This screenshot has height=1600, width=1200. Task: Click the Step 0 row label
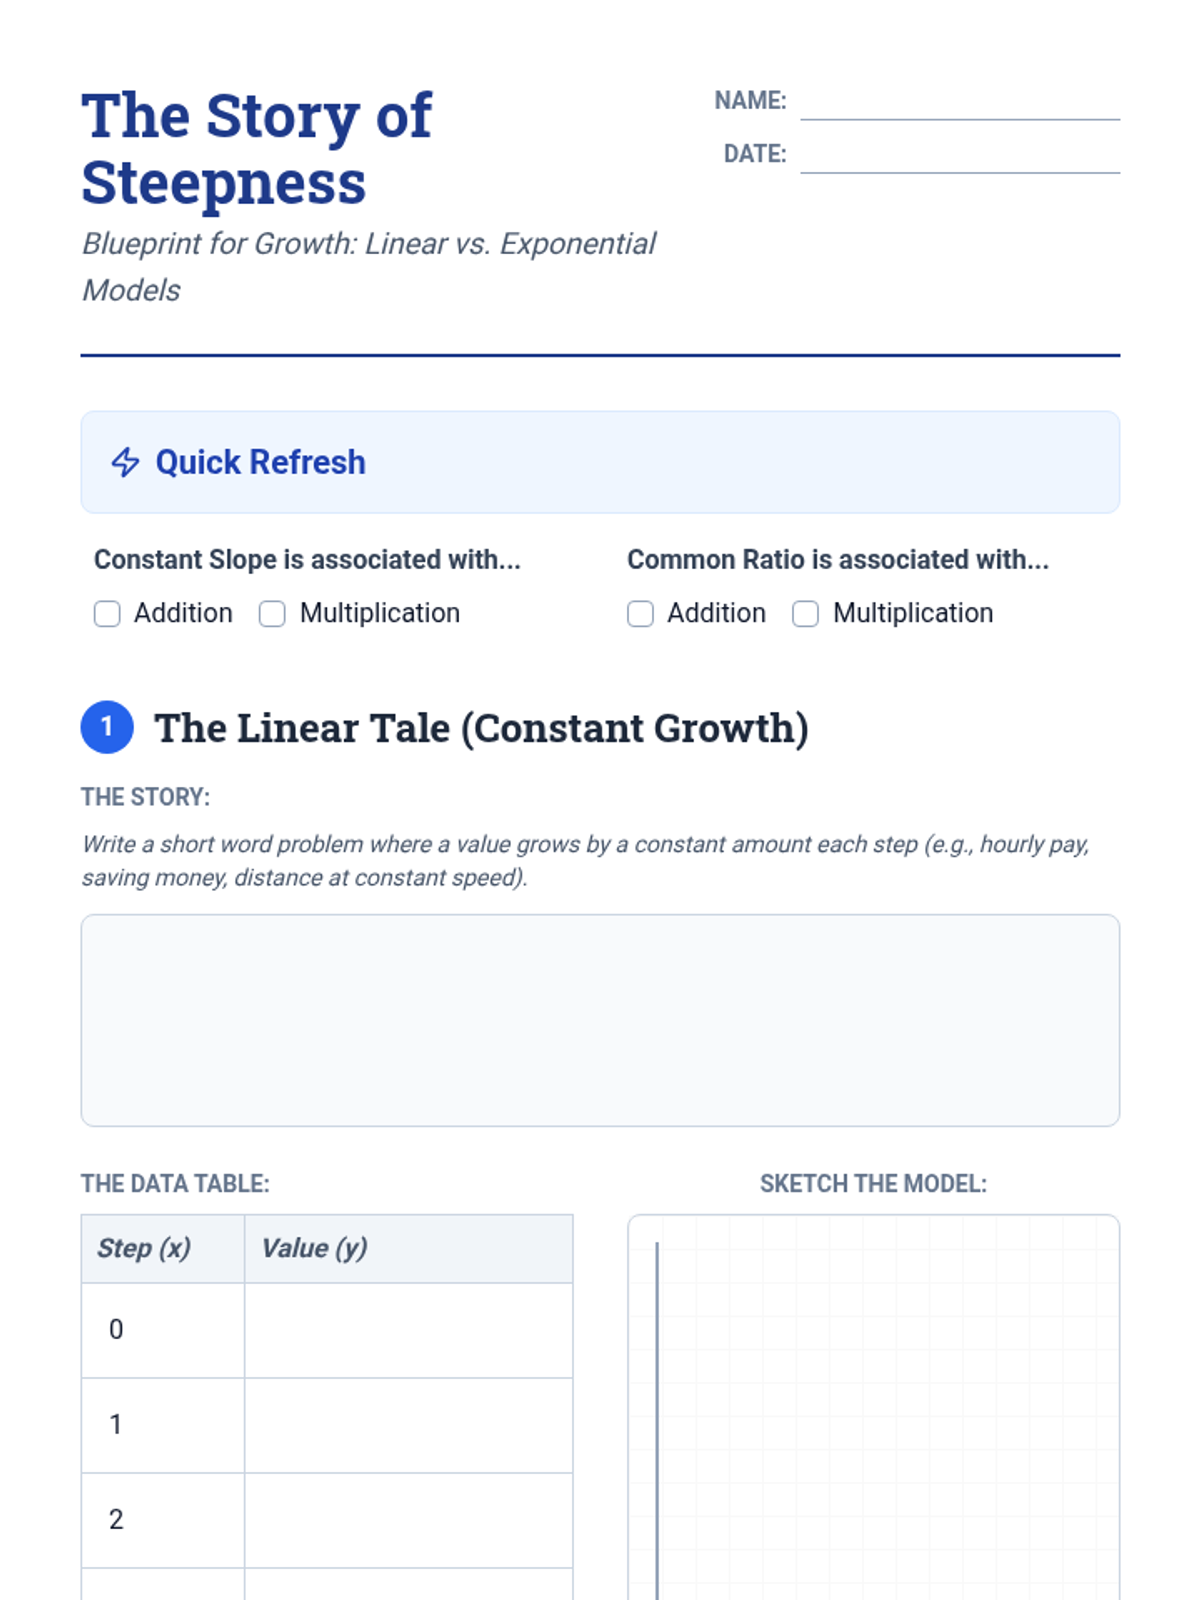pos(116,1330)
